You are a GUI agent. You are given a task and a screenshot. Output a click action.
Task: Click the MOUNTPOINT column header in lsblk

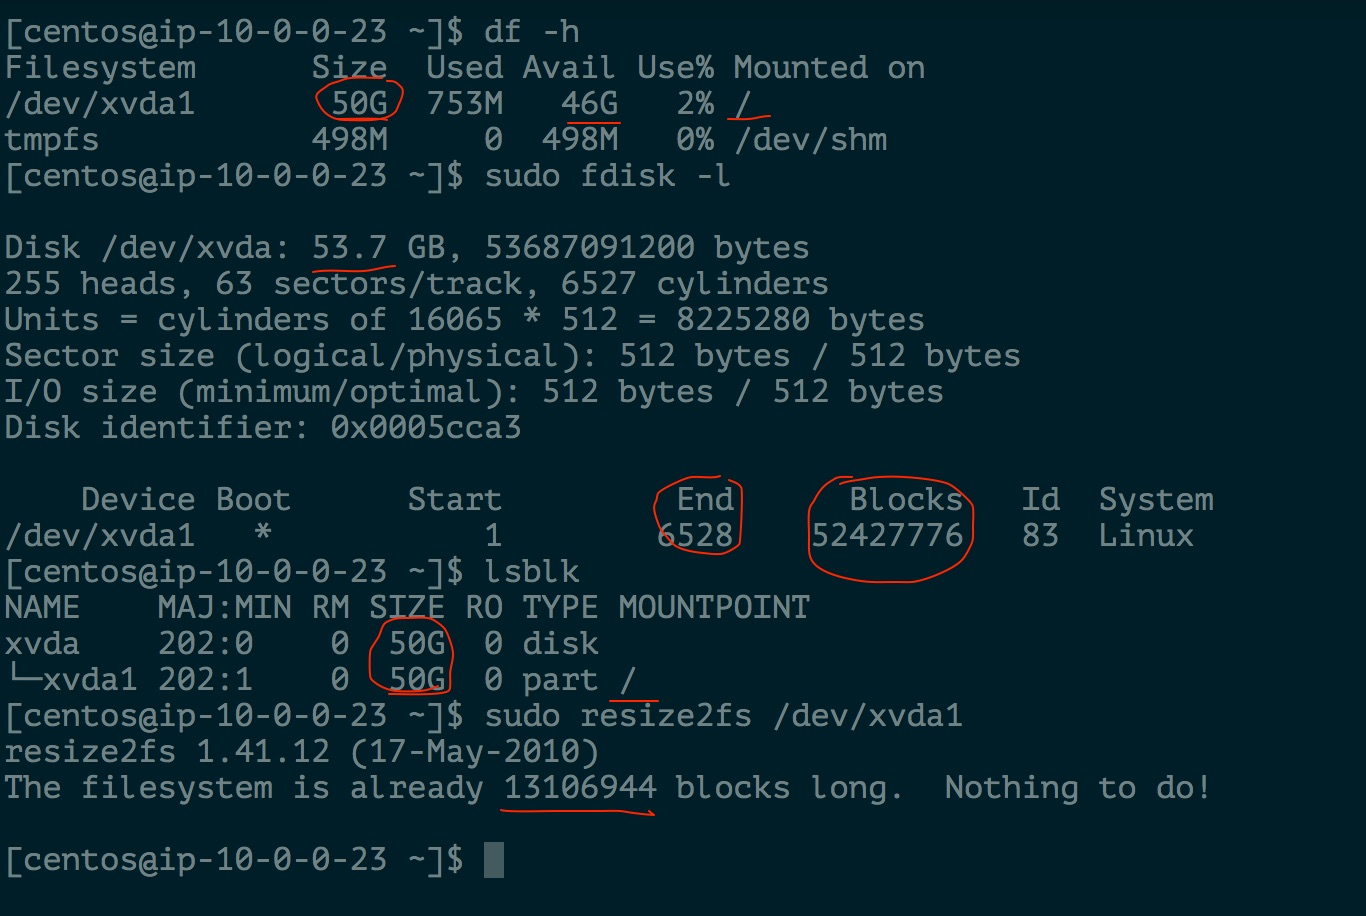(x=714, y=607)
